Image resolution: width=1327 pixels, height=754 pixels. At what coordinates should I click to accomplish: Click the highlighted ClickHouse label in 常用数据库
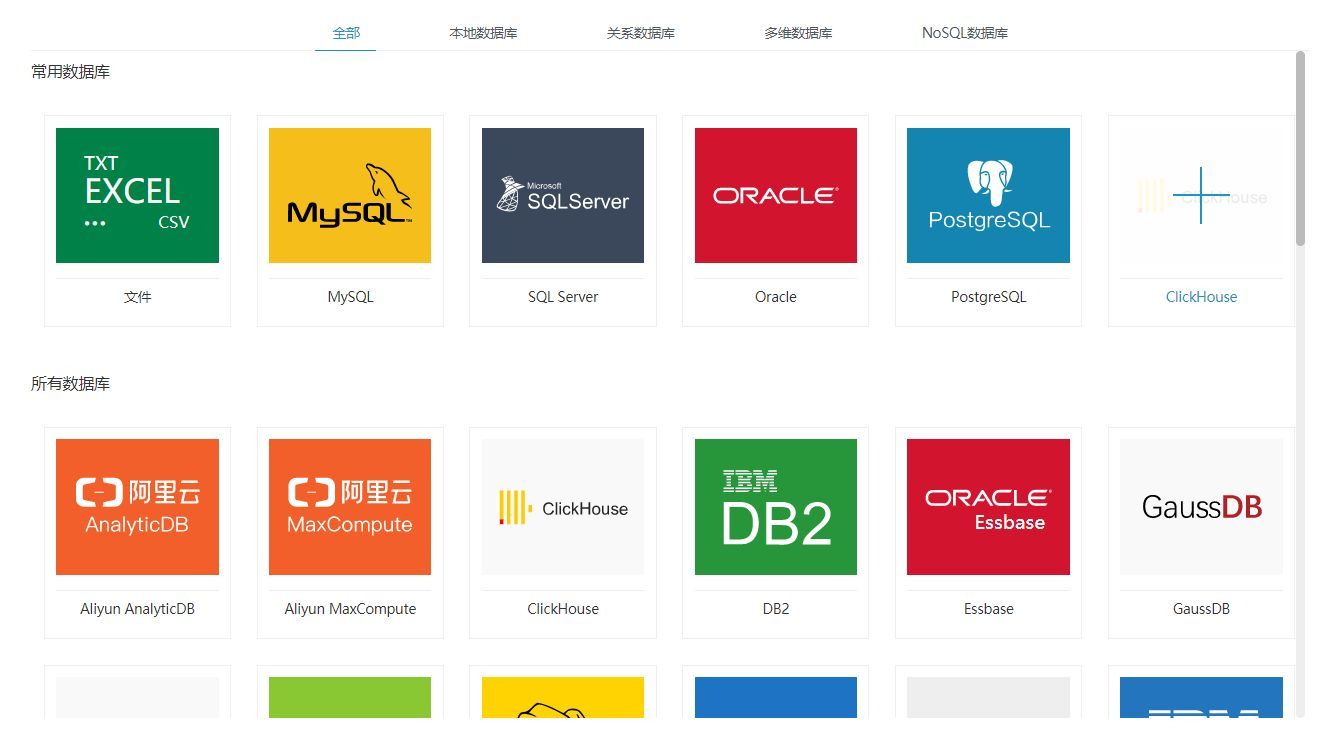point(1201,297)
